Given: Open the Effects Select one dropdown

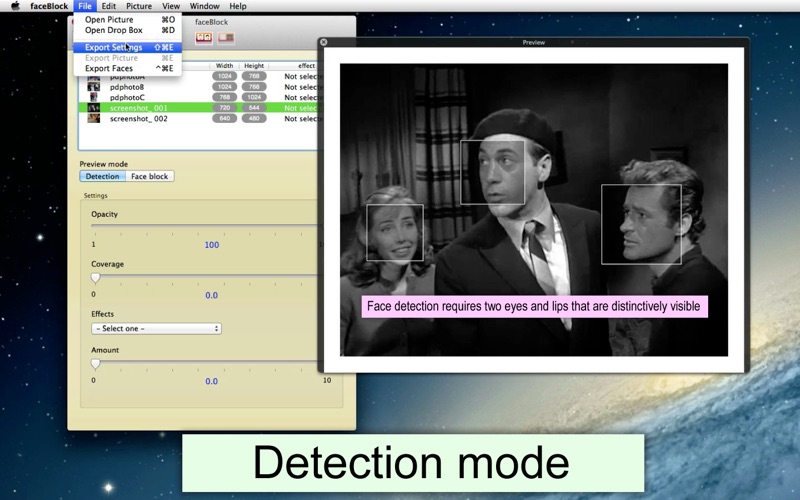Looking at the screenshot, I should point(156,329).
